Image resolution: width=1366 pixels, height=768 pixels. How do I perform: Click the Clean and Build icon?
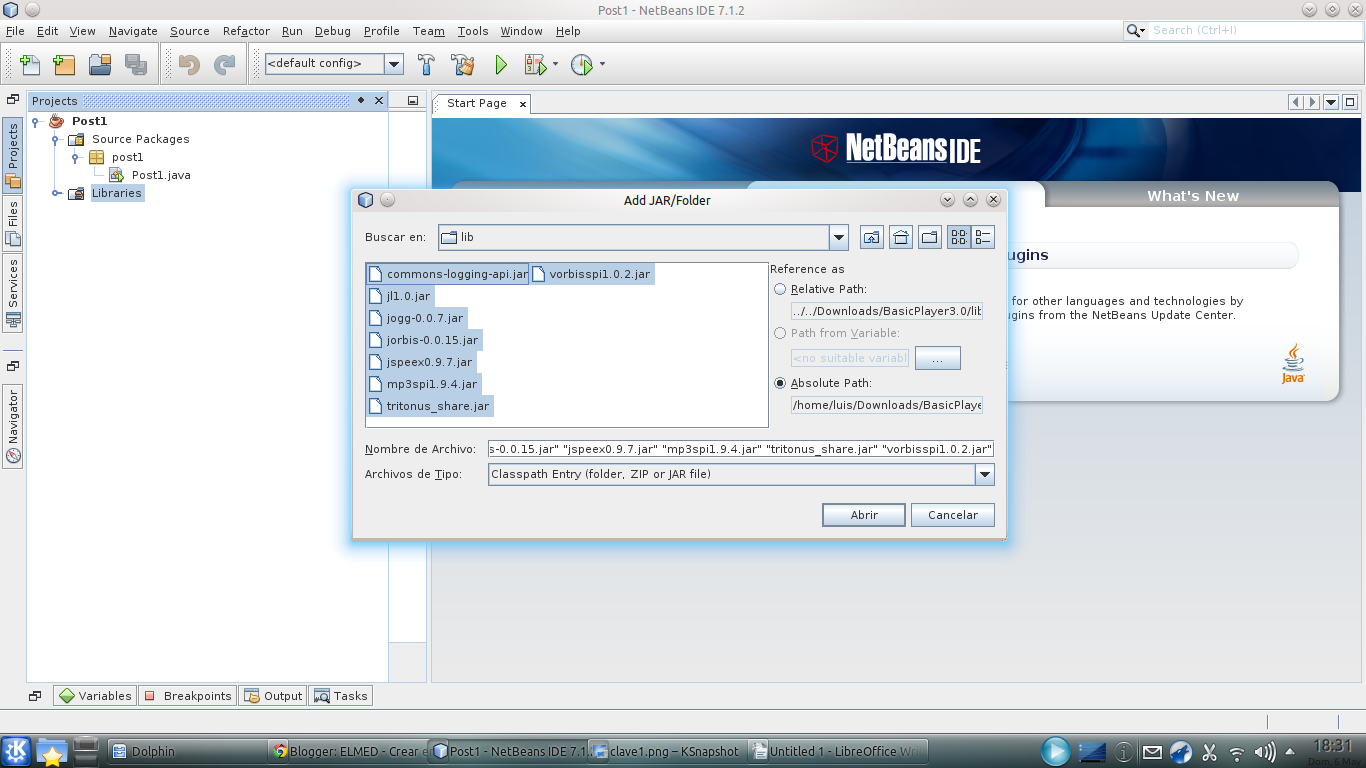click(x=462, y=64)
